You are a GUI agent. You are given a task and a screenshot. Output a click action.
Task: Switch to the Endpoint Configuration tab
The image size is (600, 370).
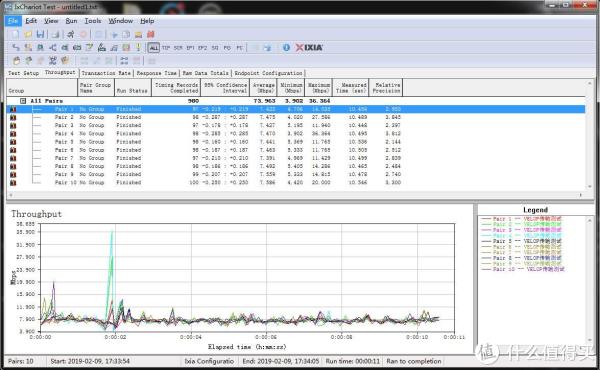[268, 73]
